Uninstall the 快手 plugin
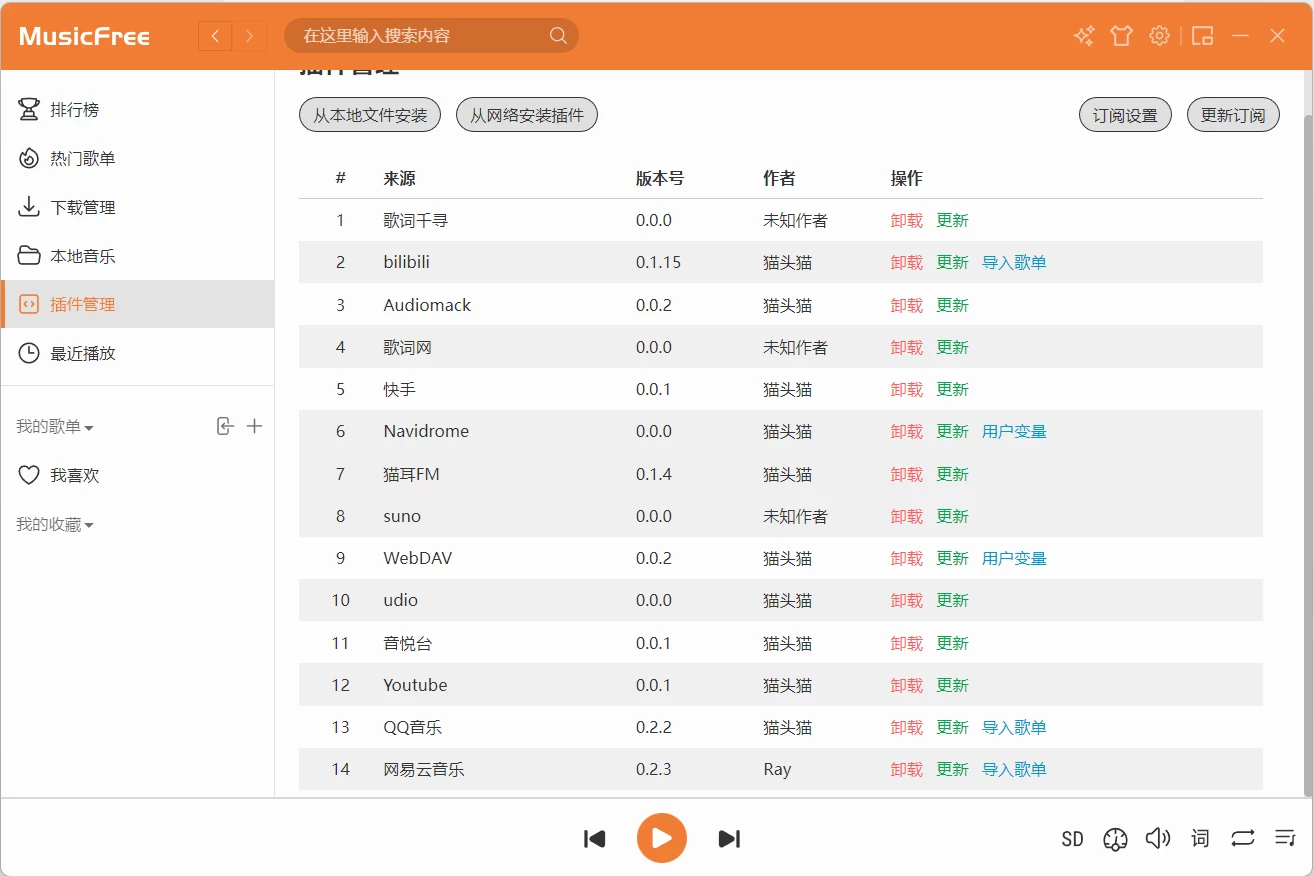This screenshot has width=1314, height=876. point(907,389)
